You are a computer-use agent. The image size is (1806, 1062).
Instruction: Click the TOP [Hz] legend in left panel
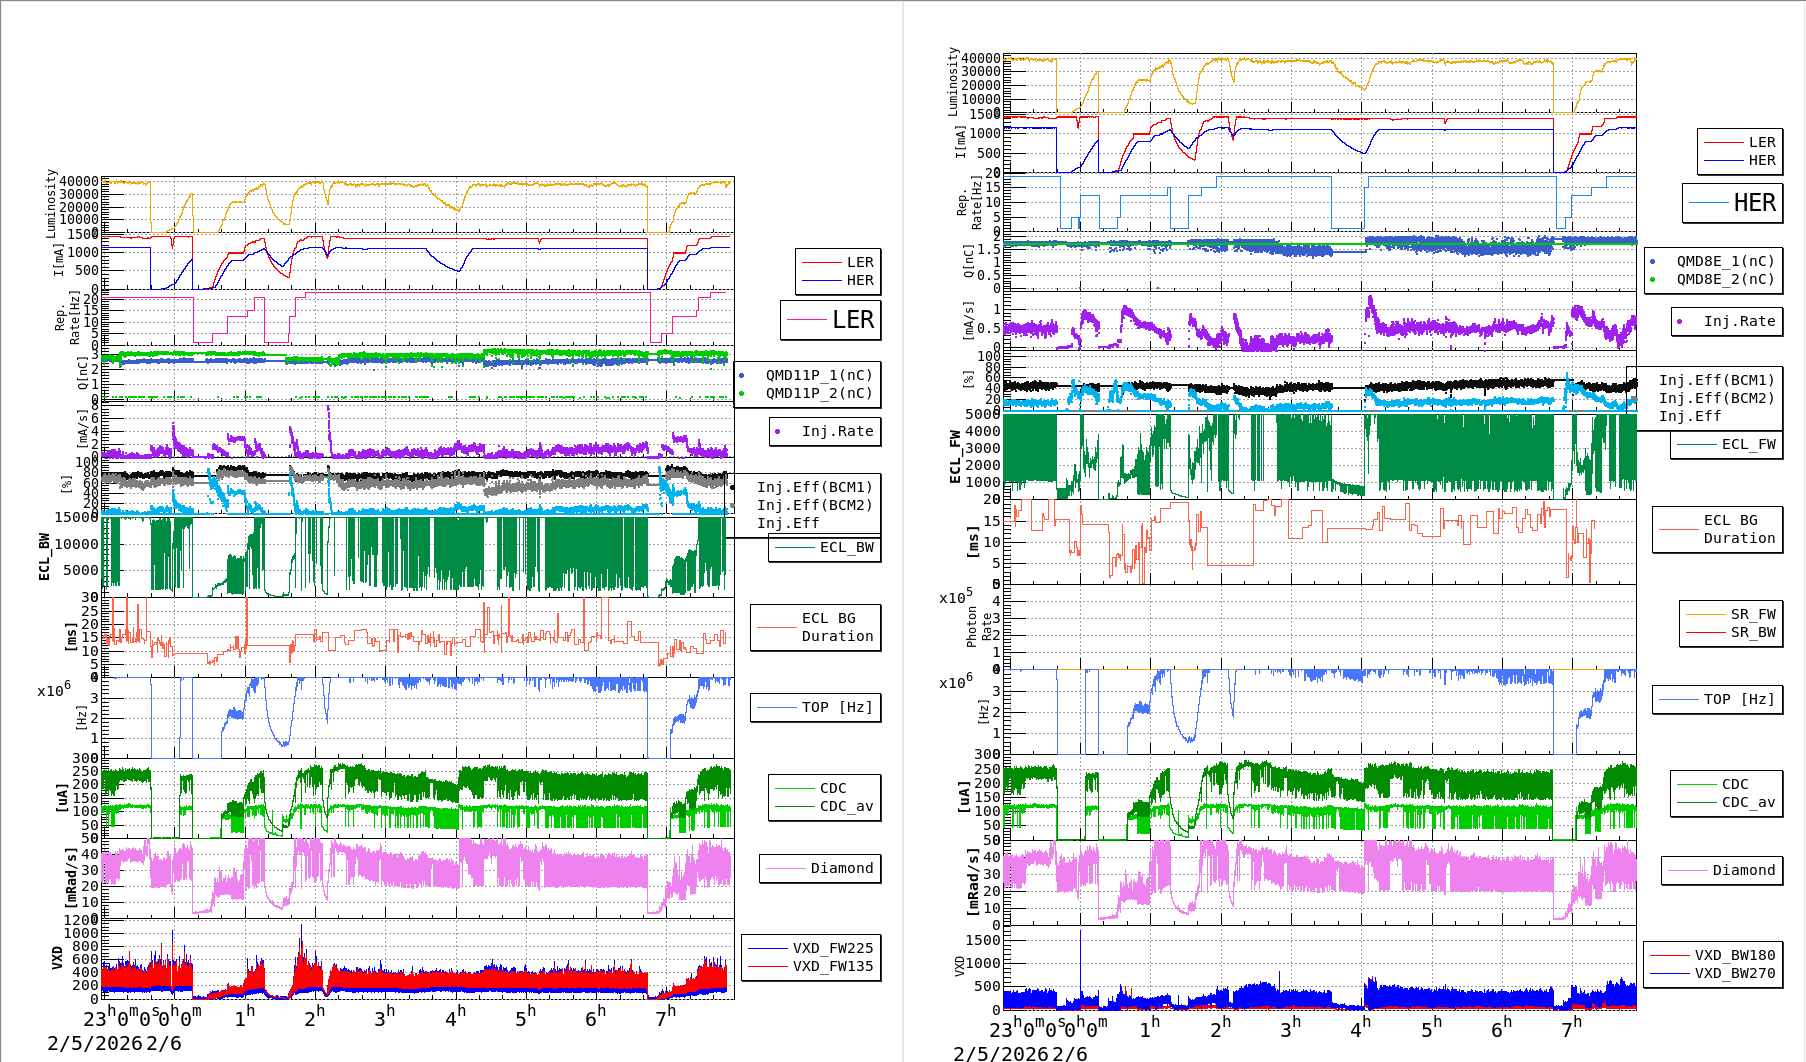[x=816, y=708]
